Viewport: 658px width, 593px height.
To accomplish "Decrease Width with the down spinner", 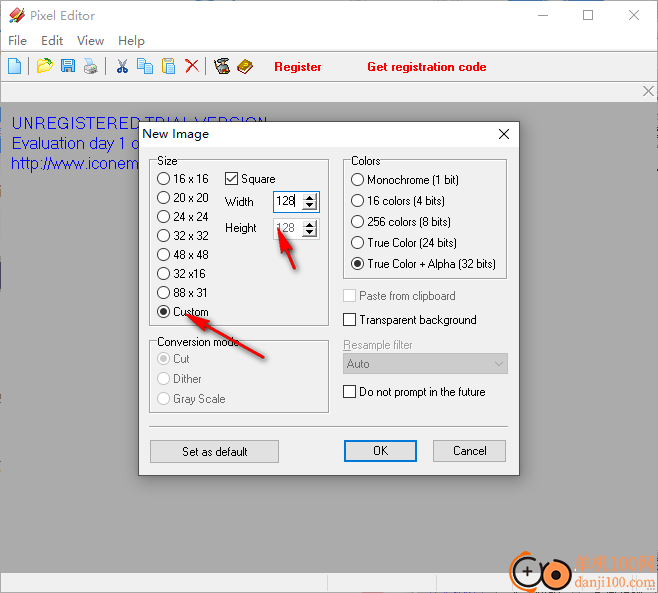I will [310, 206].
